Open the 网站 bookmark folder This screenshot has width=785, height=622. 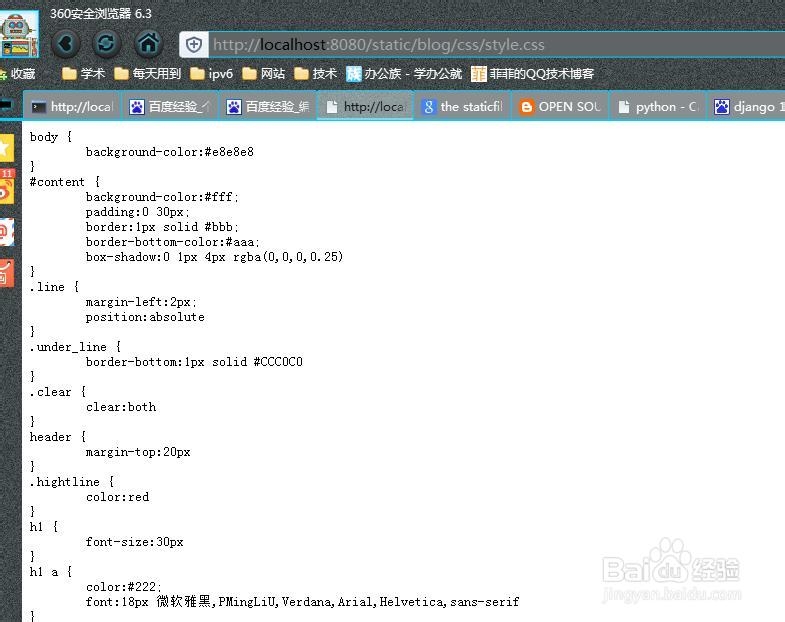point(264,74)
